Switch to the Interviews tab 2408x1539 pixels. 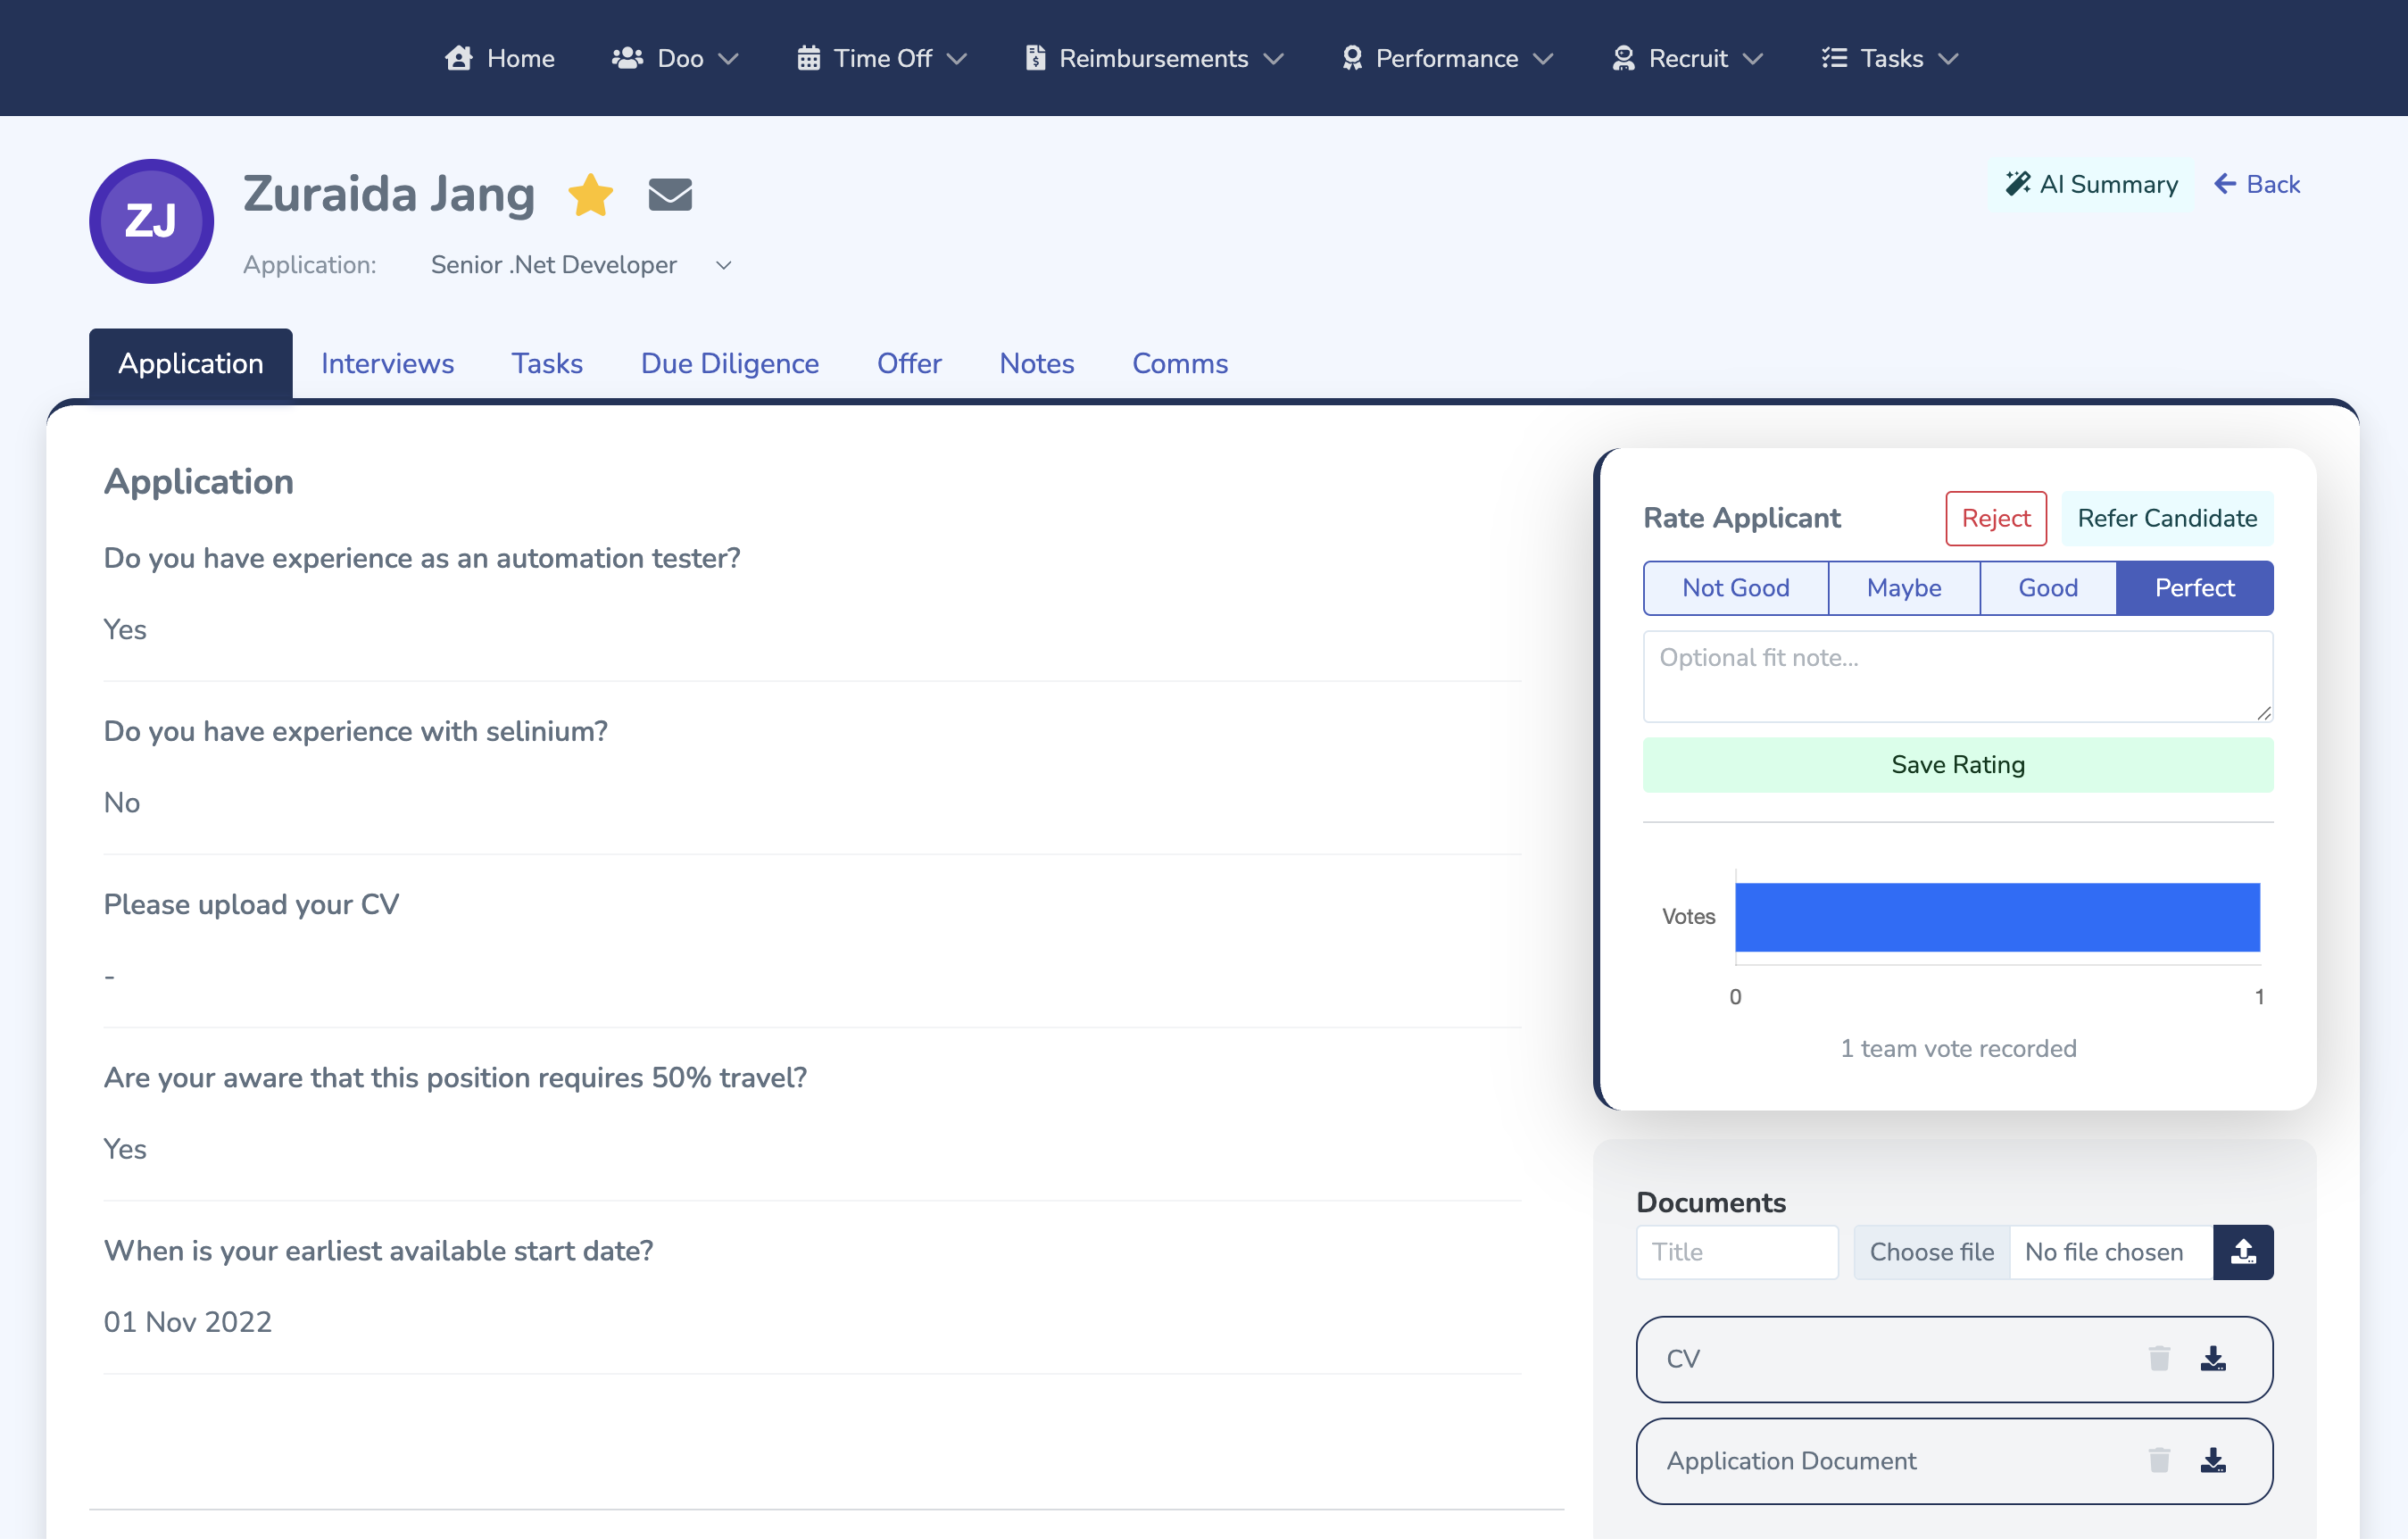tap(387, 363)
